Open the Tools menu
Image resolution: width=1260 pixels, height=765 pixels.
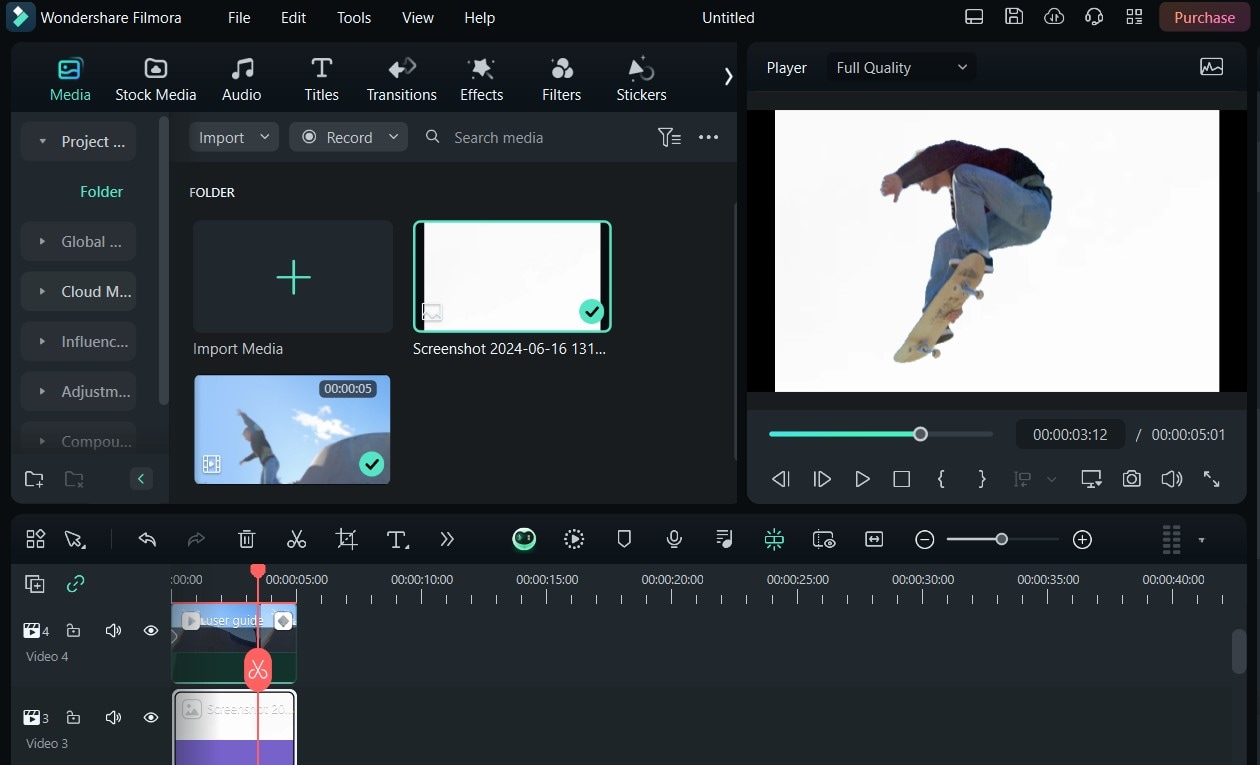[x=354, y=17]
